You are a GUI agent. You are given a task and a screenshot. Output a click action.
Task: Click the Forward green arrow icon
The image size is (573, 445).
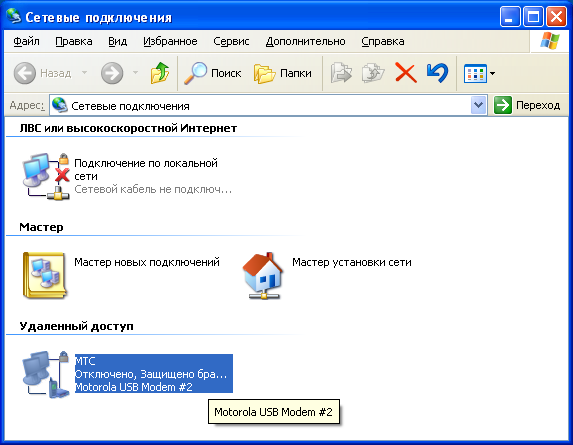[x=112, y=73]
